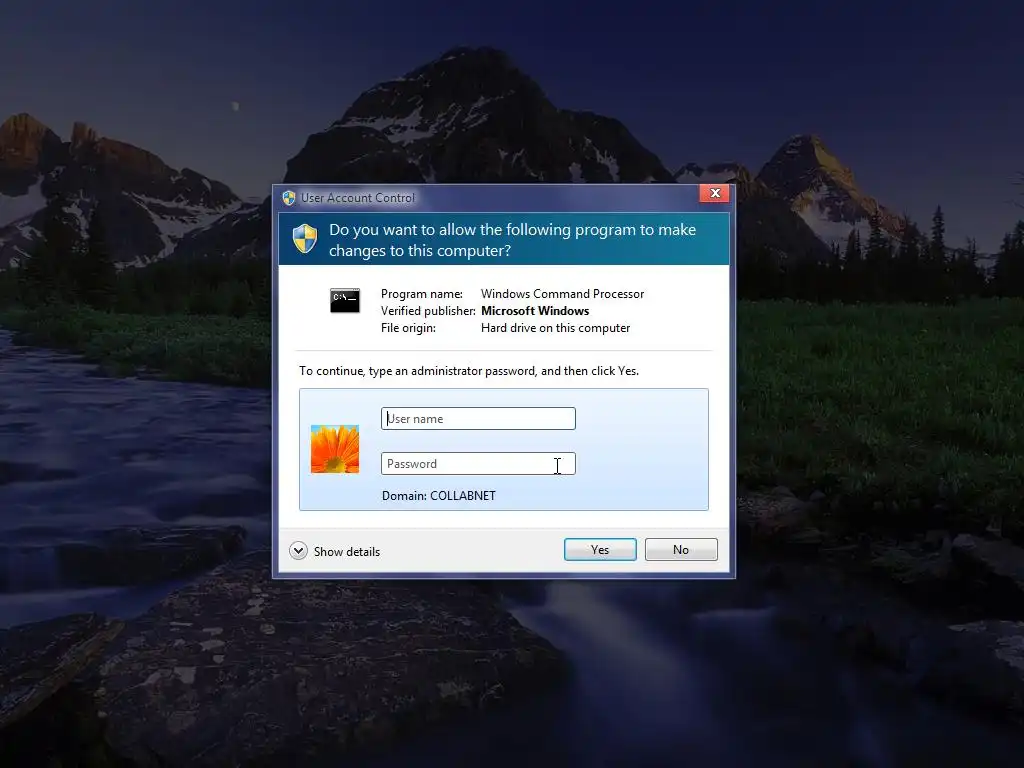Confirm elevation with the Yes button

600,550
